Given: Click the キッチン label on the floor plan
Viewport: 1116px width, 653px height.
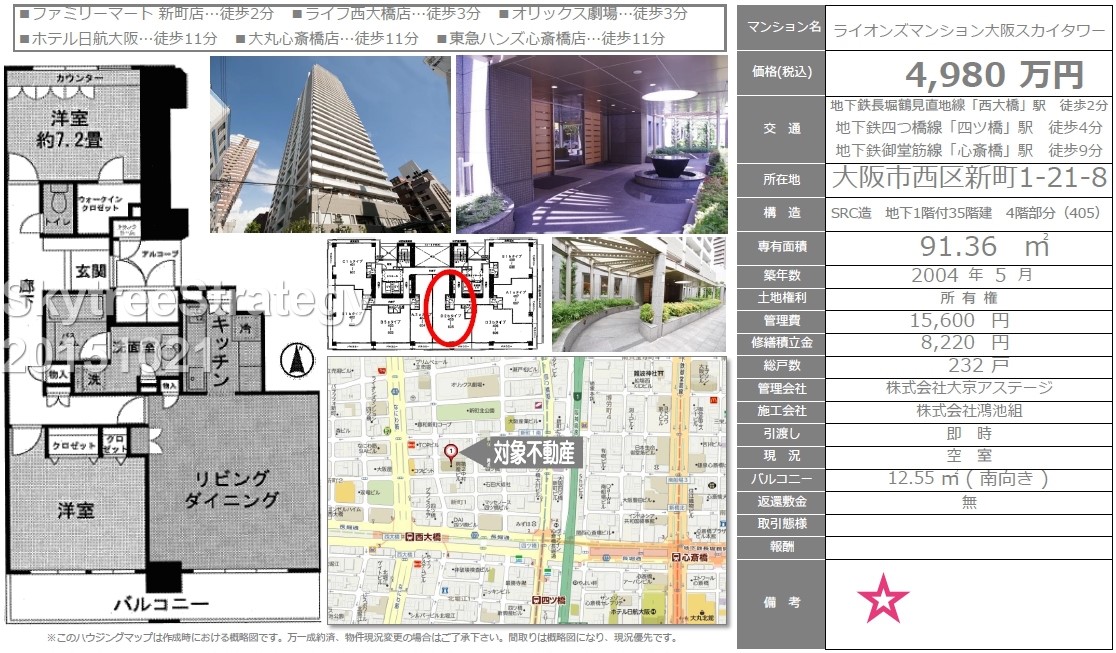Looking at the screenshot, I should point(219,351).
